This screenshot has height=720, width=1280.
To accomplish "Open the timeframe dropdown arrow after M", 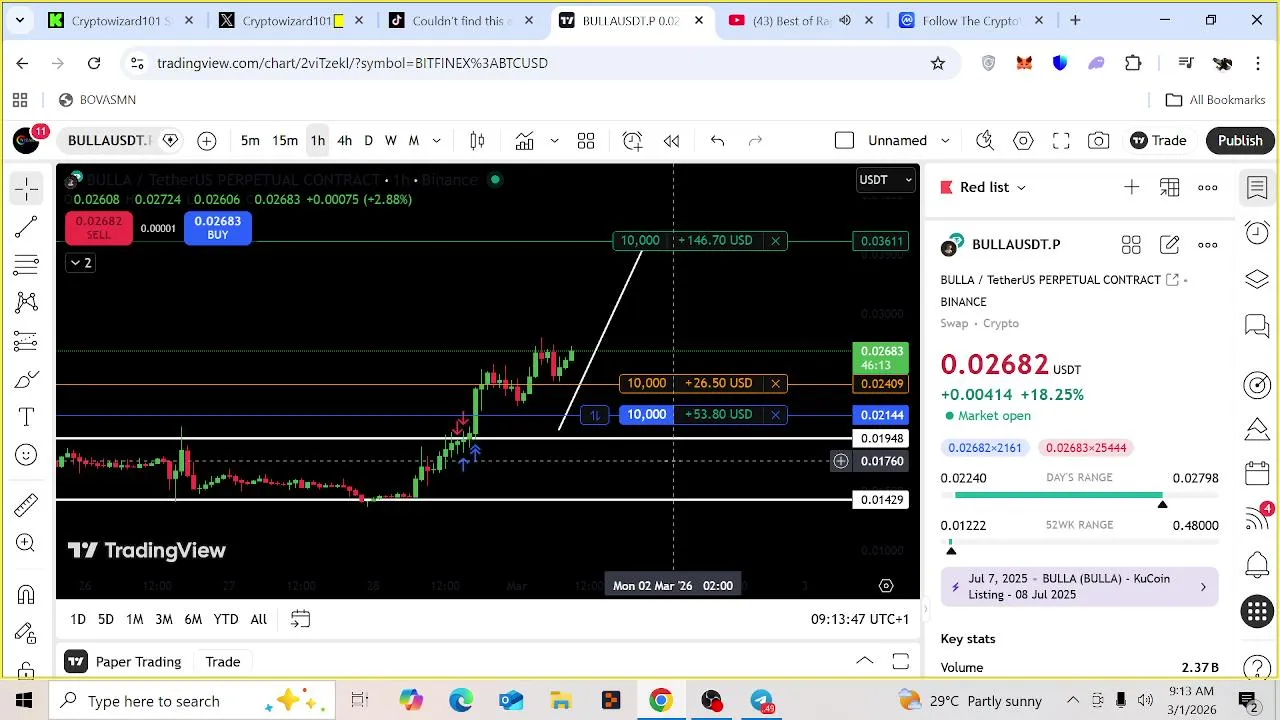I will click(x=436, y=141).
